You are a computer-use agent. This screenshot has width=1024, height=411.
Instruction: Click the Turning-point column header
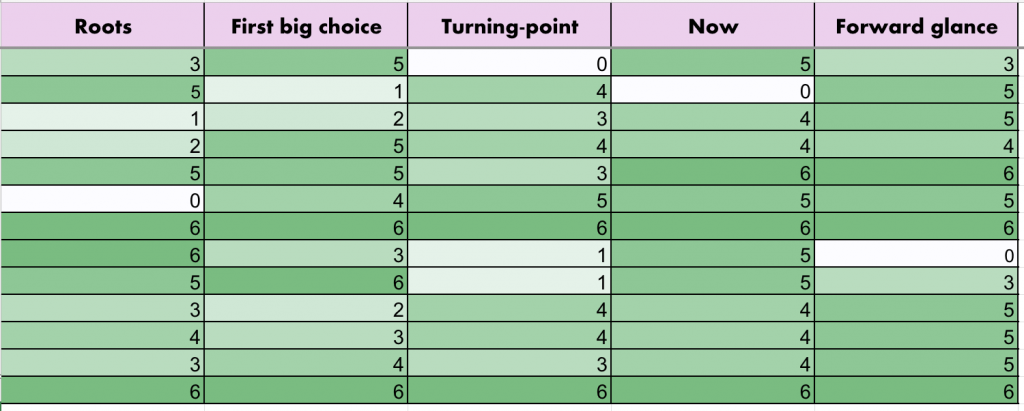[x=509, y=26]
